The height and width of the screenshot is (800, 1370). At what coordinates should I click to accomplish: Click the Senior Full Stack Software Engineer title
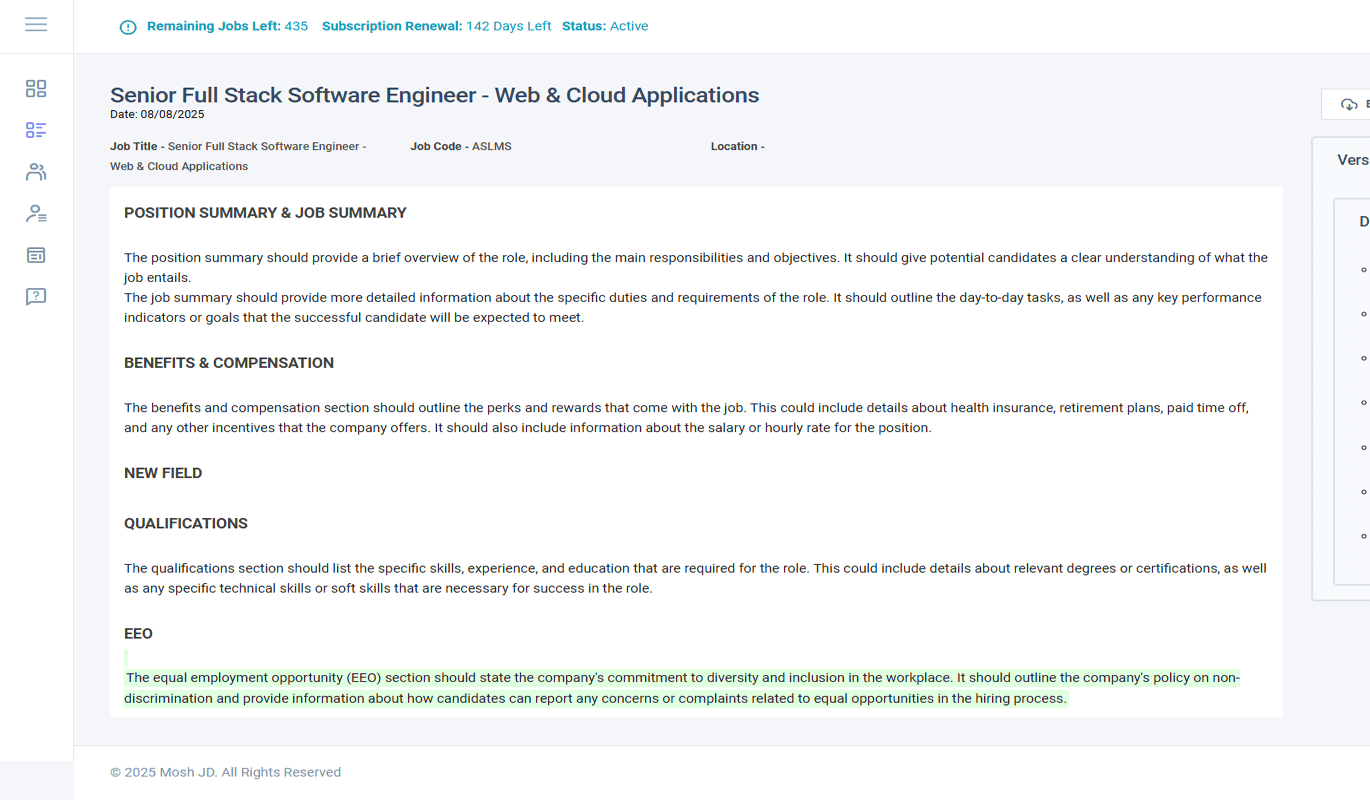tap(434, 94)
